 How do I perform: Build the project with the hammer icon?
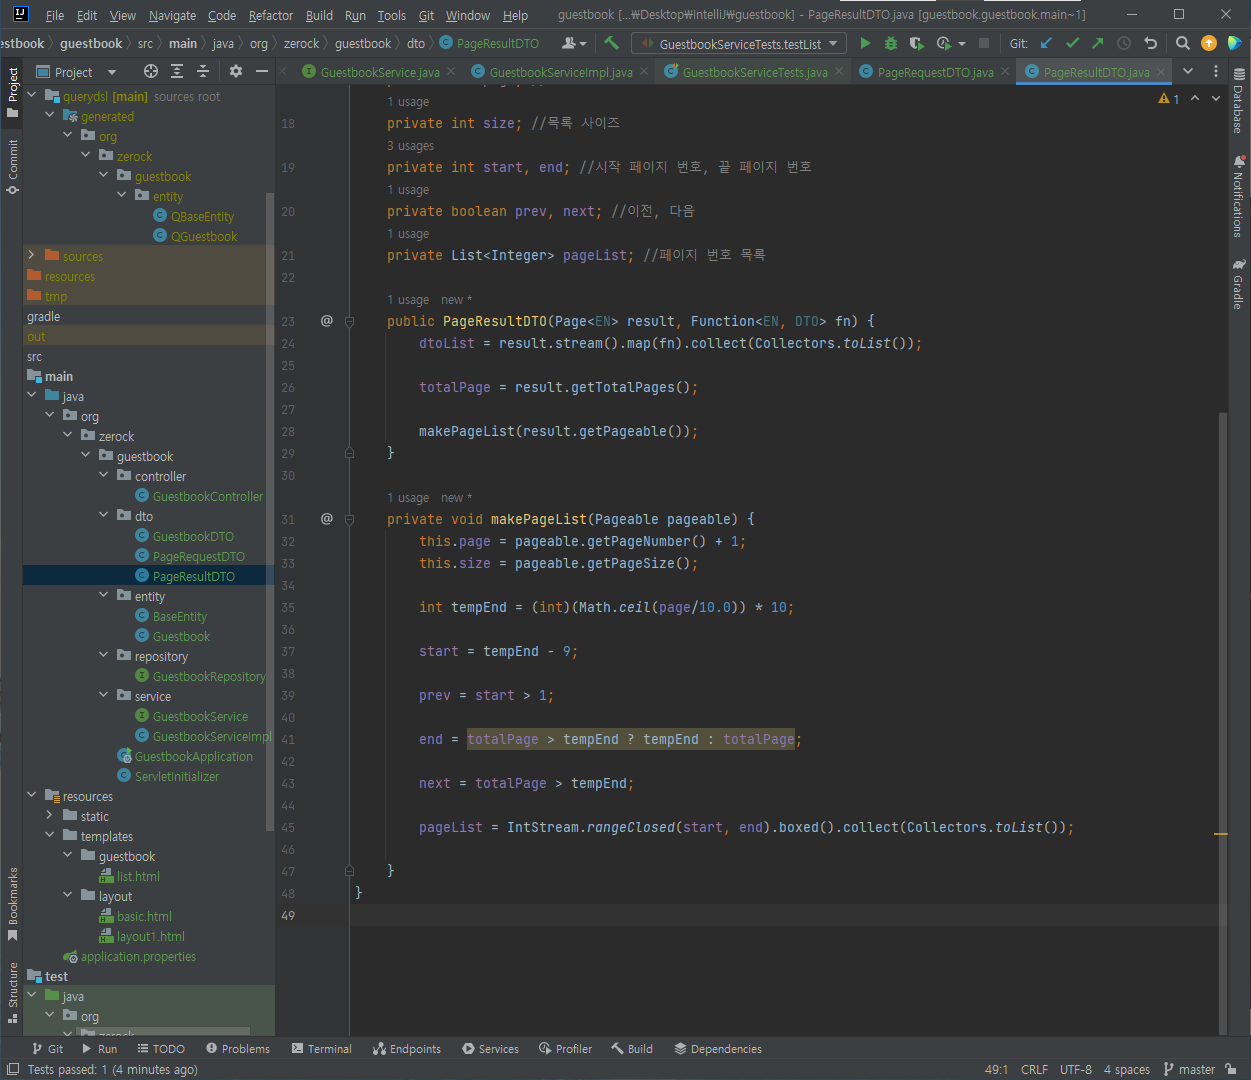(611, 43)
